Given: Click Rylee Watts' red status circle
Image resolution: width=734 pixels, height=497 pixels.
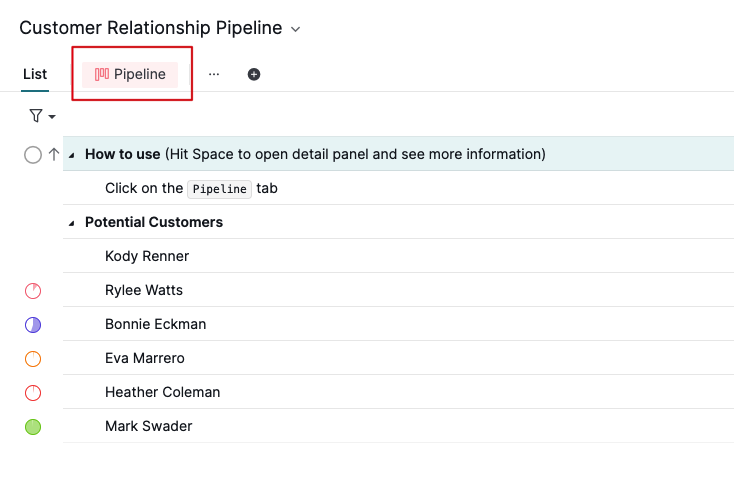Looking at the screenshot, I should coord(33,291).
